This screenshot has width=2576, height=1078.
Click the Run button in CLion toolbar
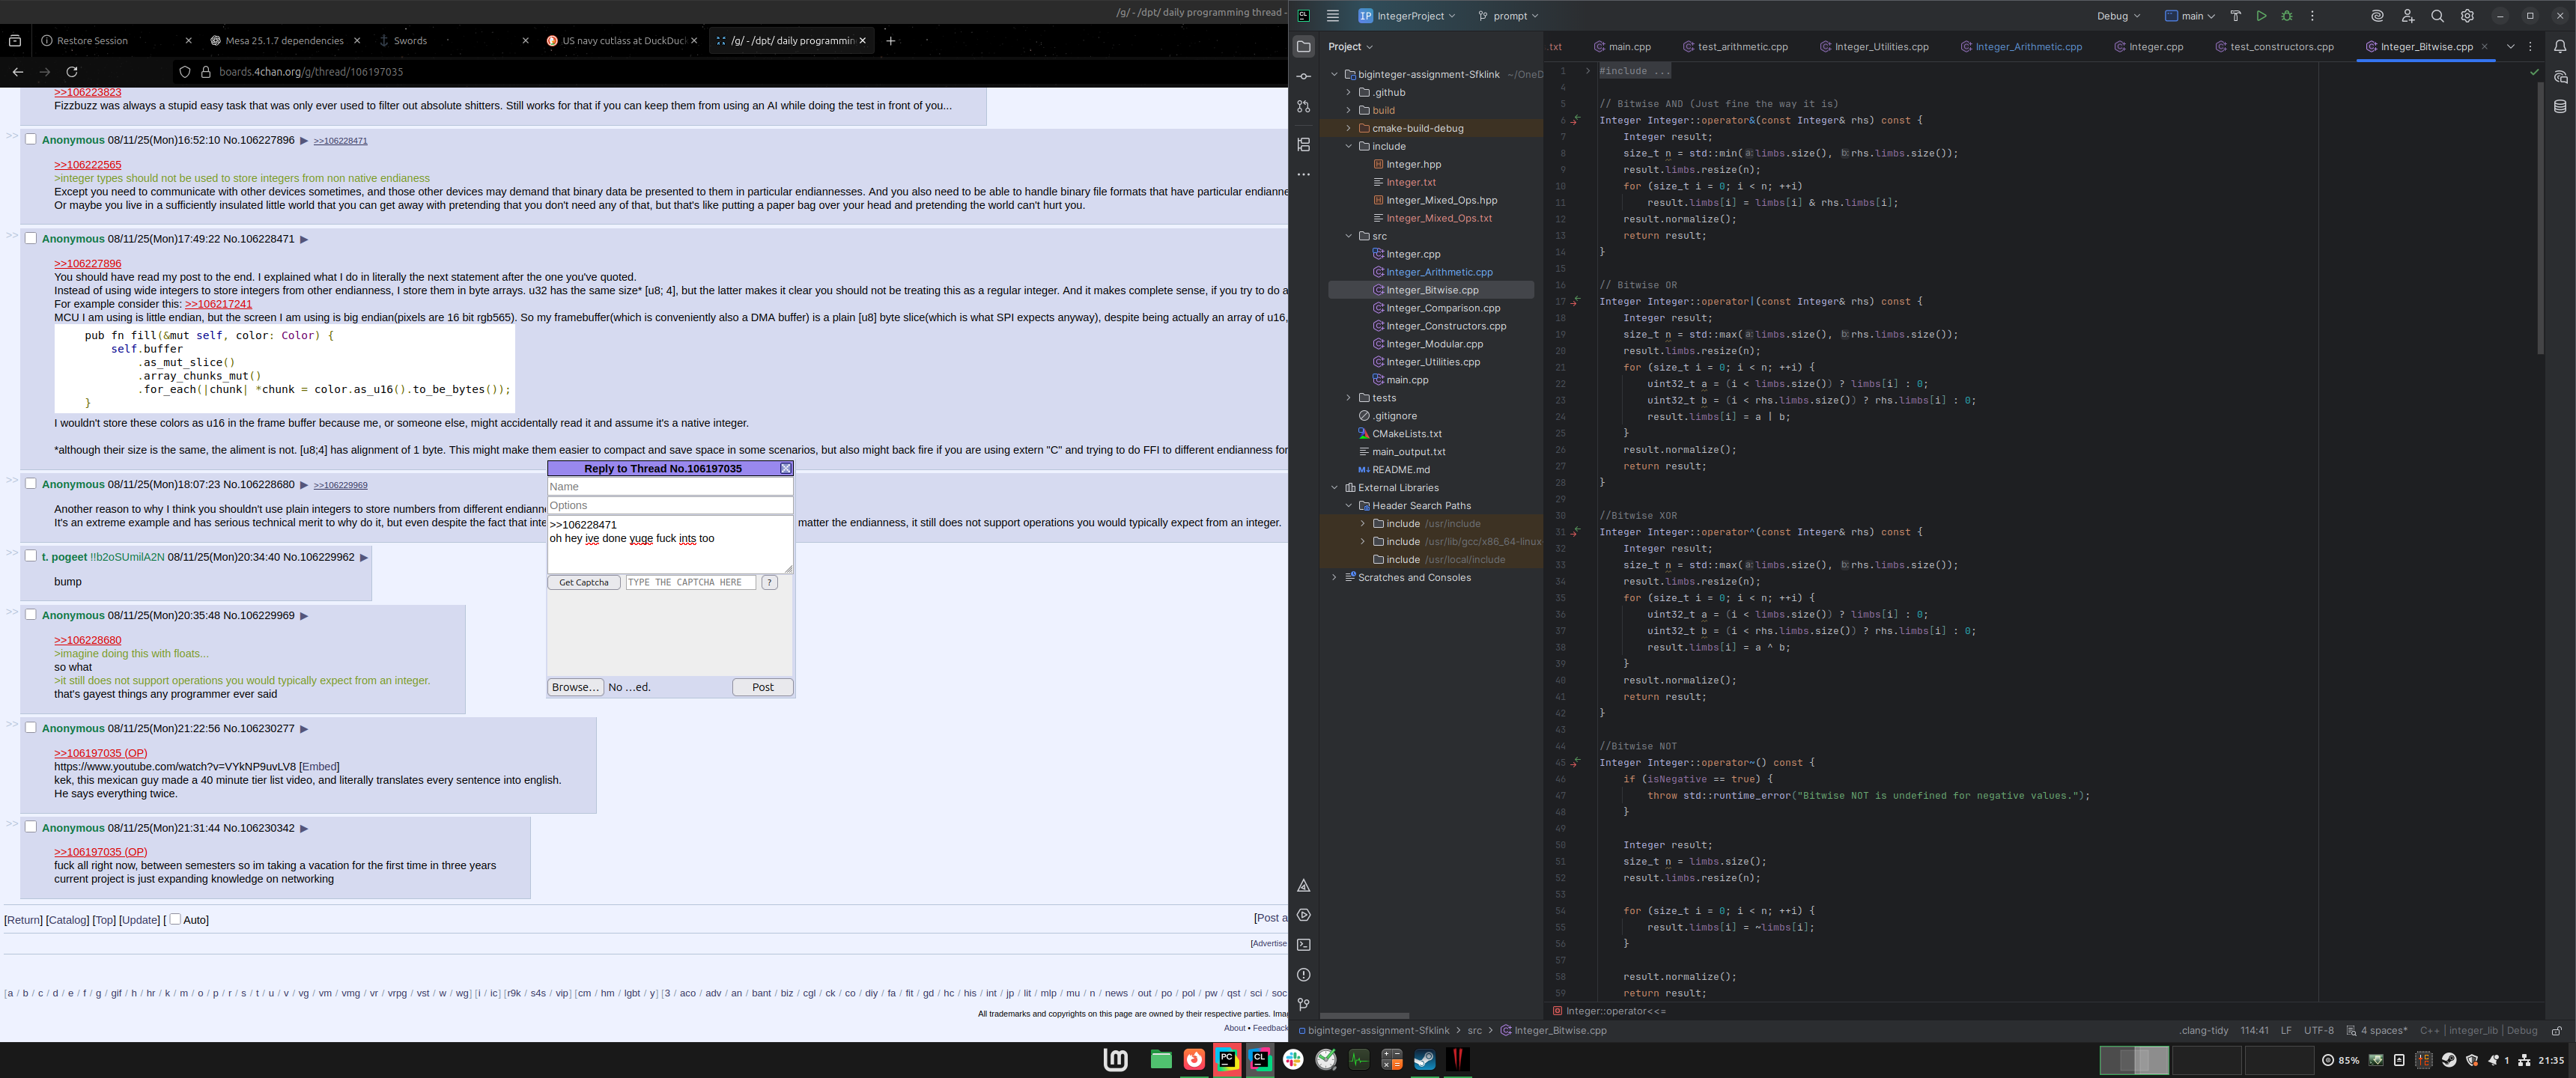point(2261,16)
